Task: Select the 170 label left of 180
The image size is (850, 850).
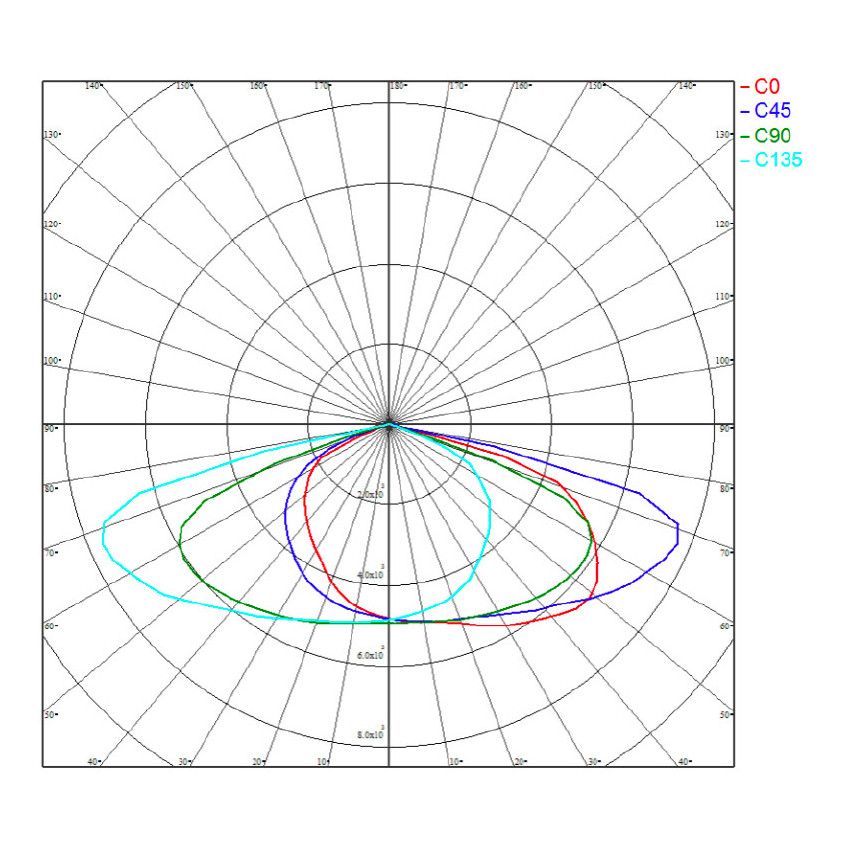Action: point(322,86)
